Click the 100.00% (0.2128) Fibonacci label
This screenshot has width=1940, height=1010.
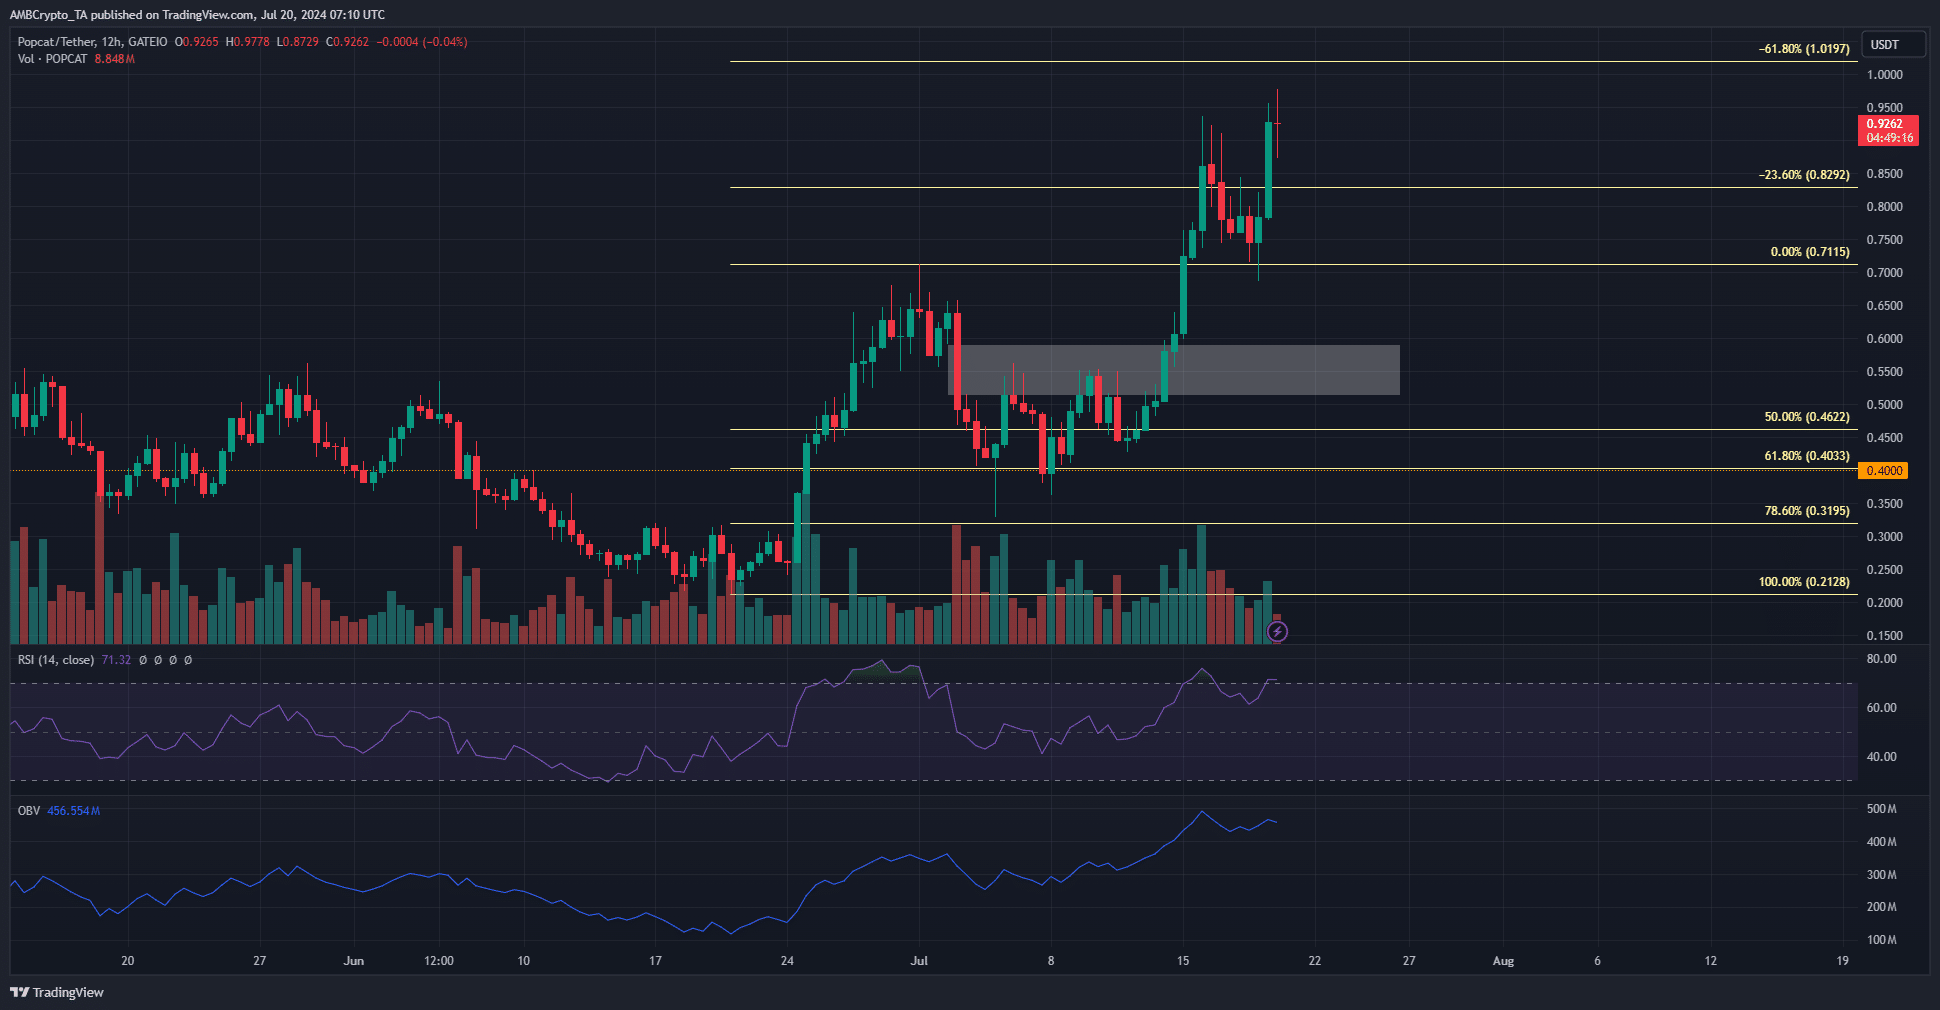click(1804, 582)
